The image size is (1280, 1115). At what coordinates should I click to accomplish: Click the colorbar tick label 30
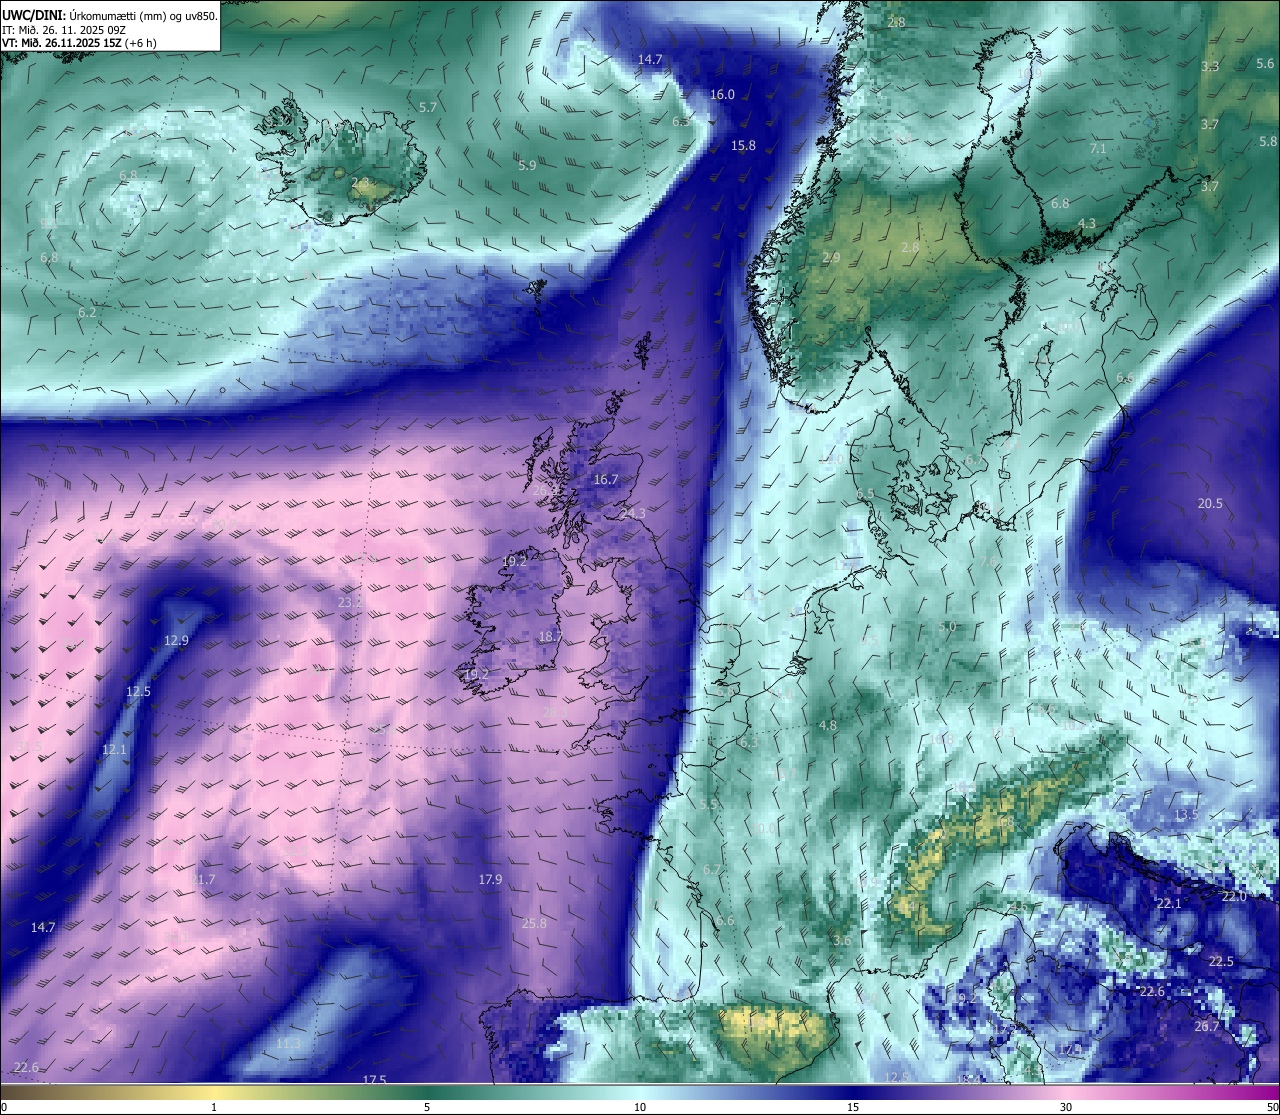[1066, 1107]
